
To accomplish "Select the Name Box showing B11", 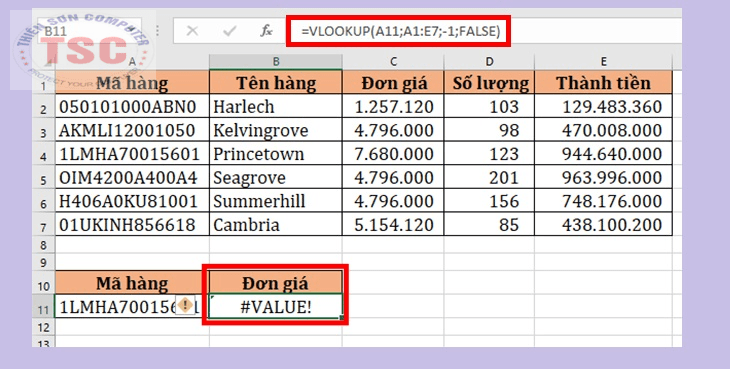I will coord(88,31).
